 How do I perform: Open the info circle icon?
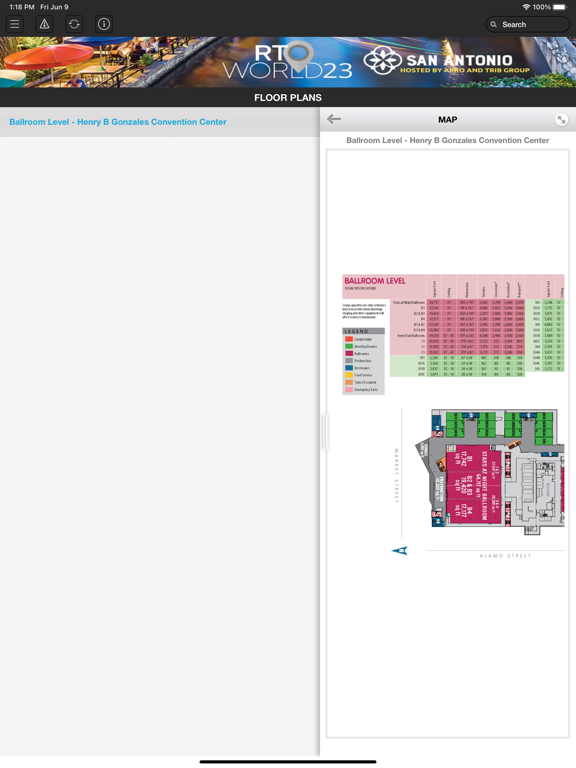coord(104,24)
